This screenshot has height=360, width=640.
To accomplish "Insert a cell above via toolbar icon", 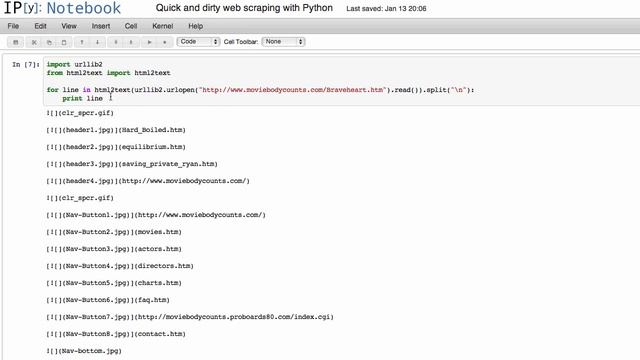I will 116,42.
